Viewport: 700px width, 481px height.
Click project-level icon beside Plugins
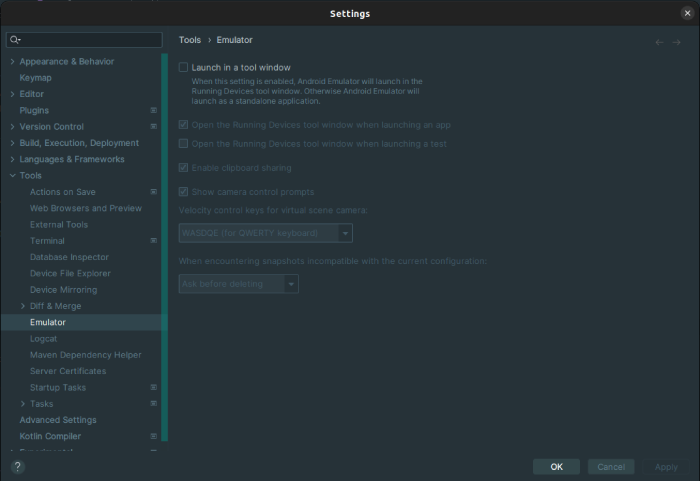(x=153, y=110)
